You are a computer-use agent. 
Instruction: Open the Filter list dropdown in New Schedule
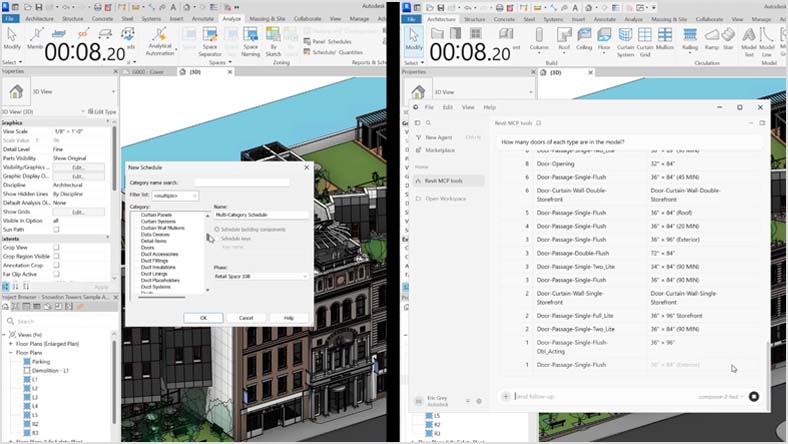pyautogui.click(x=175, y=195)
